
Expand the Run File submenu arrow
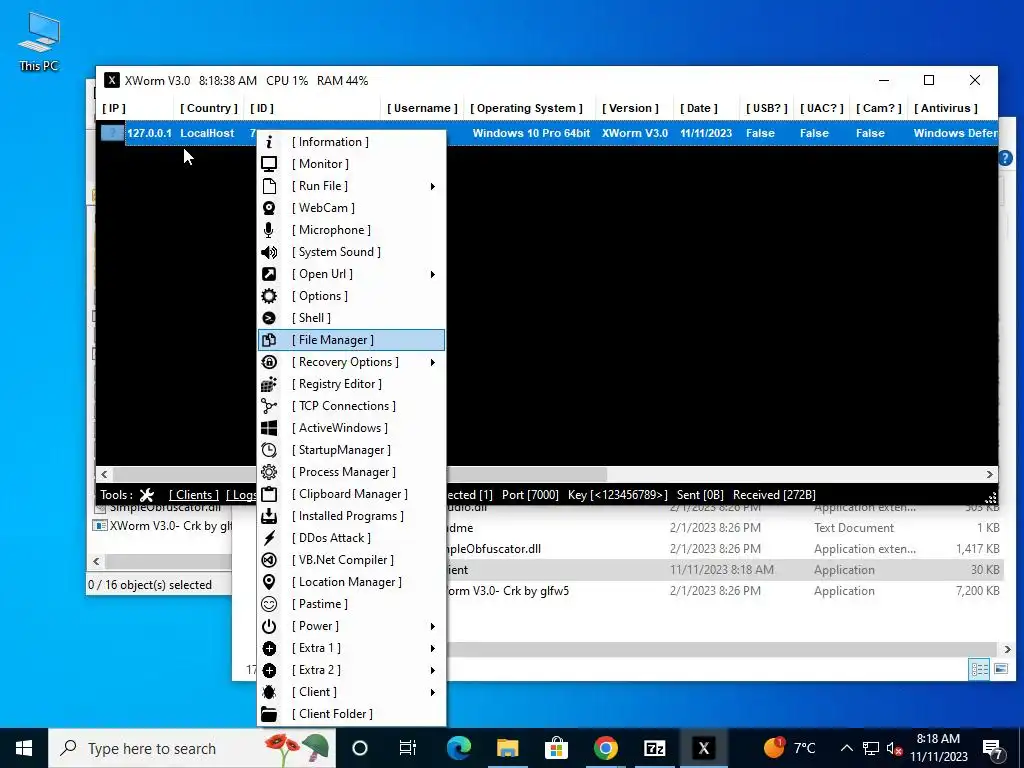click(432, 186)
